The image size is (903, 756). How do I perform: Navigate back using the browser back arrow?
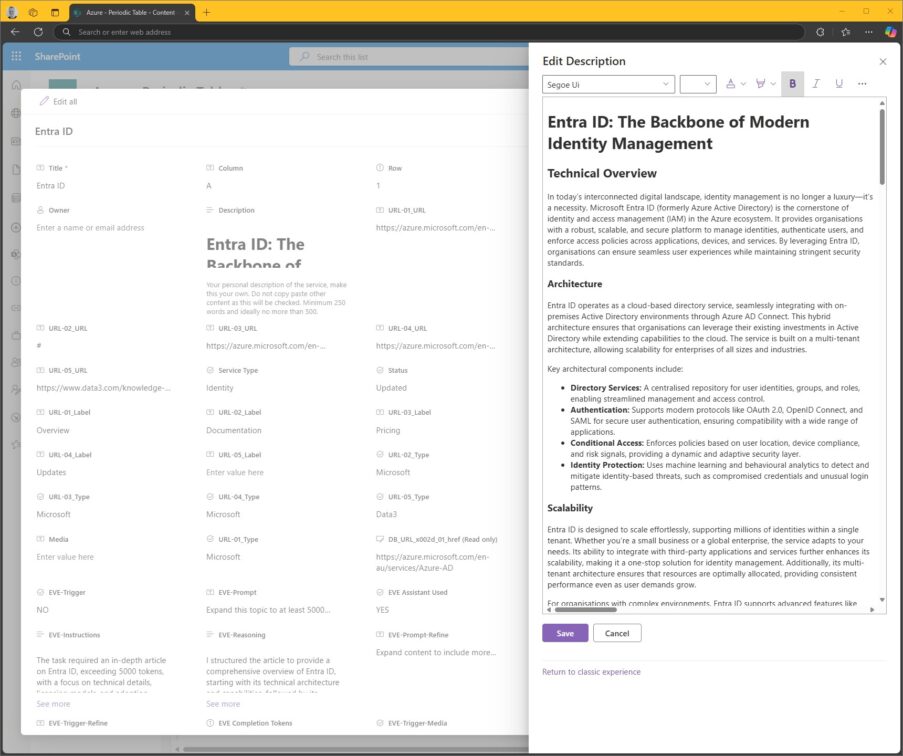click(14, 32)
